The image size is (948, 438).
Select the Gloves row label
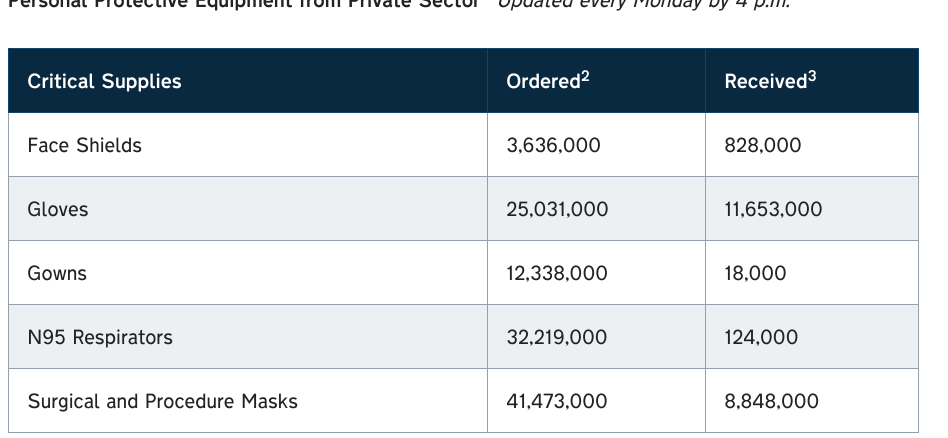pos(57,209)
